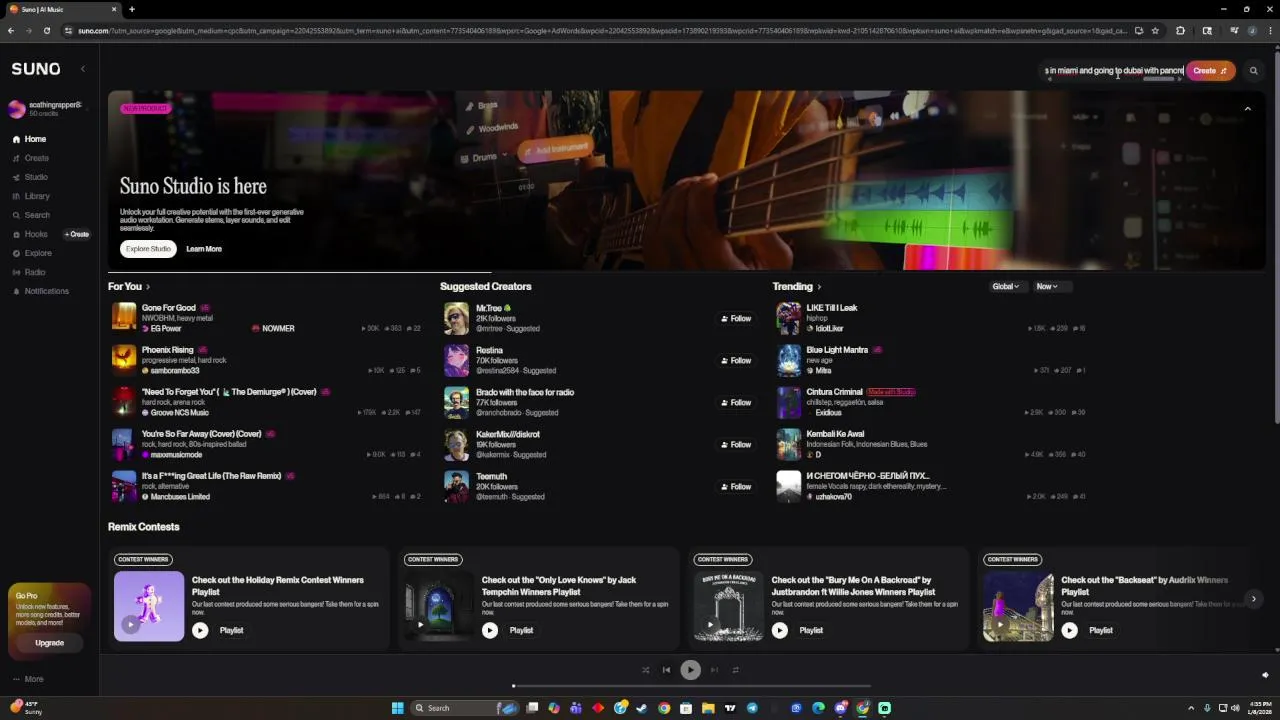This screenshot has height=720, width=1280.
Task: Open Telegram from the taskbar
Action: pyautogui.click(x=752, y=708)
